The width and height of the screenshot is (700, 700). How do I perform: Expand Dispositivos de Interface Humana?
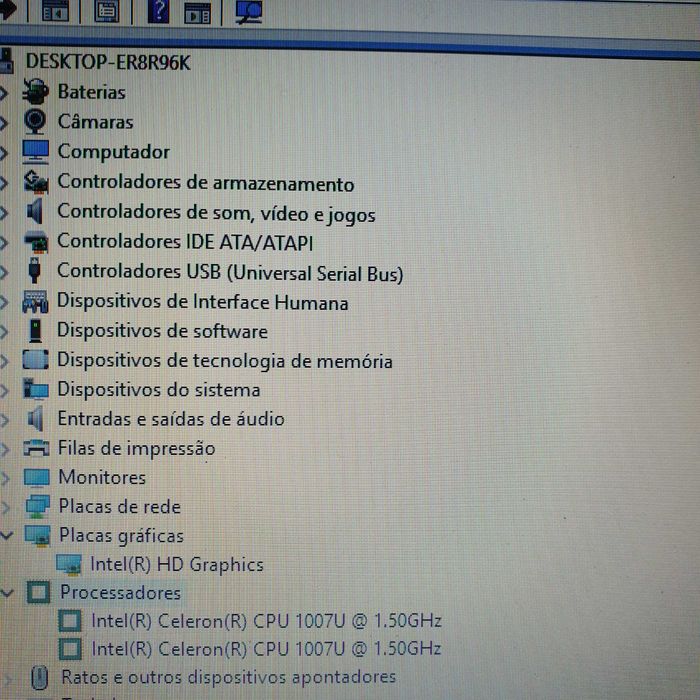(x=4, y=302)
